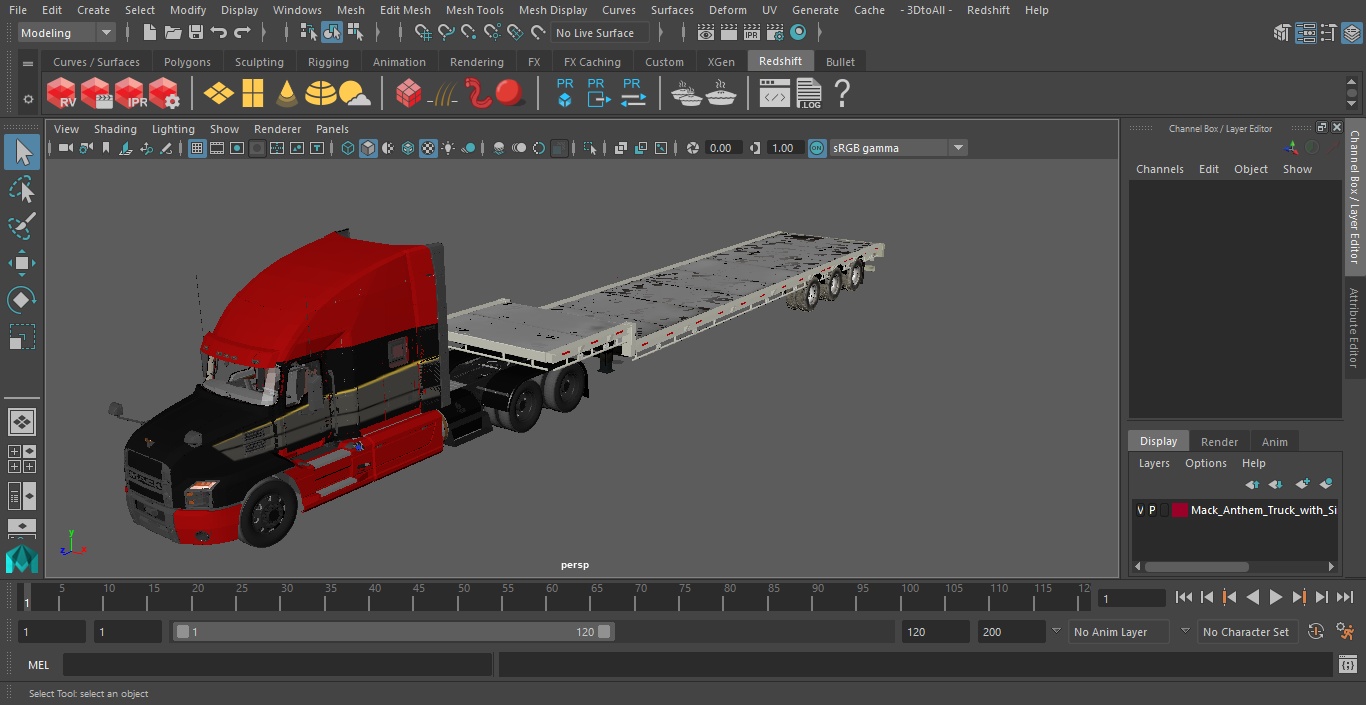
Task: Create Redshift sun and sky icon
Action: click(355, 94)
